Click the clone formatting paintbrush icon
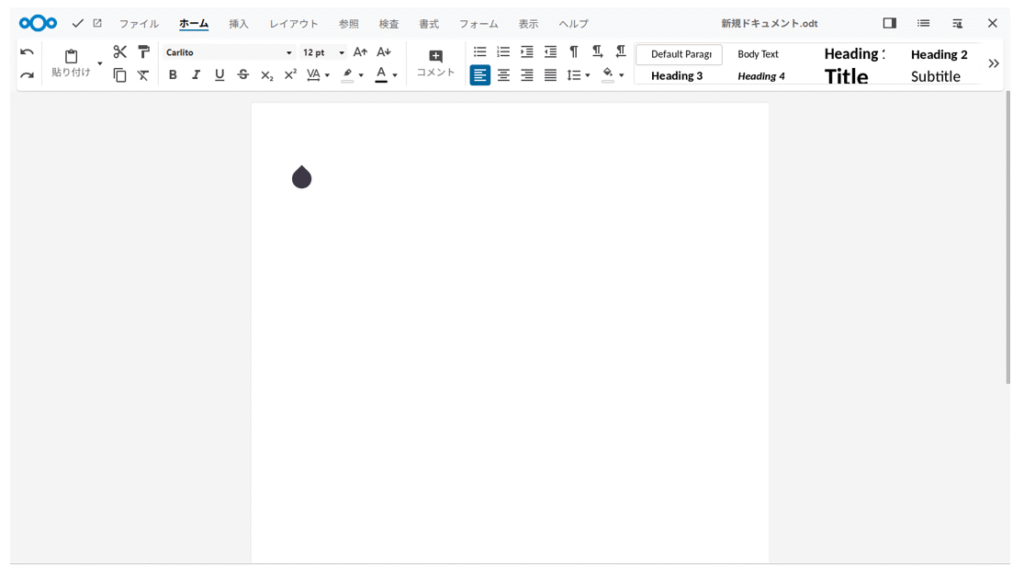1024x575 pixels. [x=144, y=52]
